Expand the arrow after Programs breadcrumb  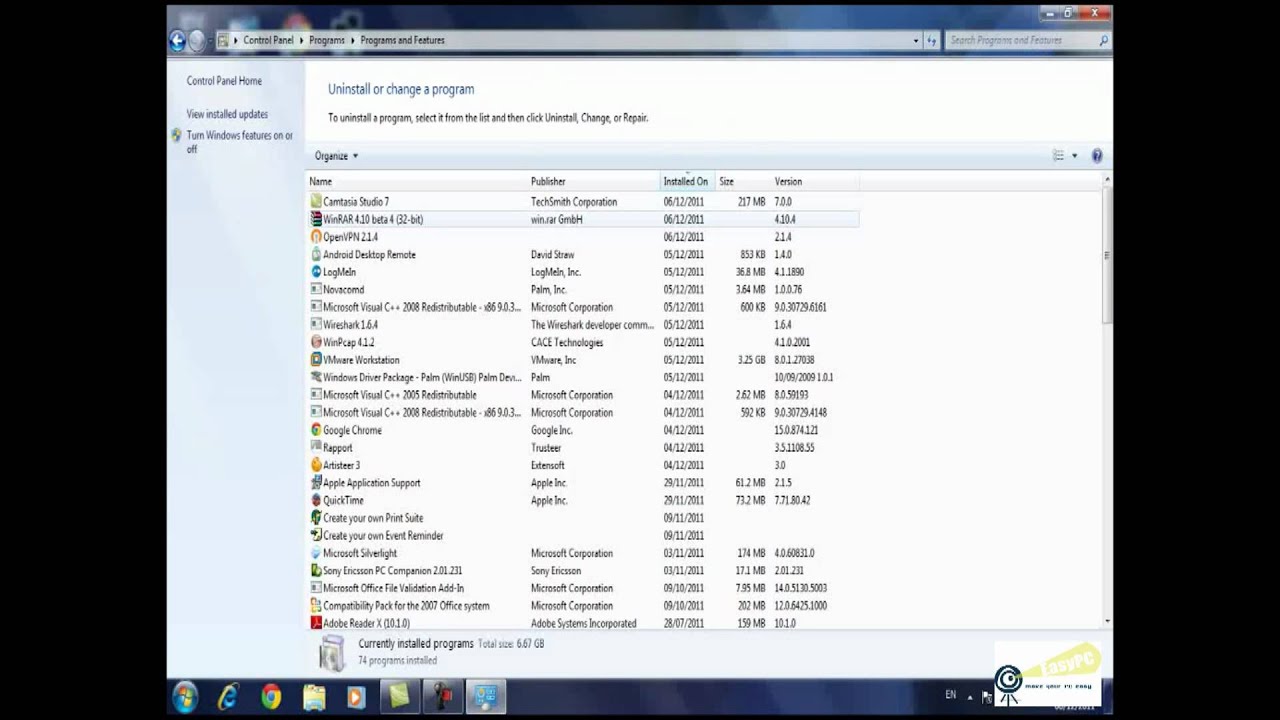point(353,40)
